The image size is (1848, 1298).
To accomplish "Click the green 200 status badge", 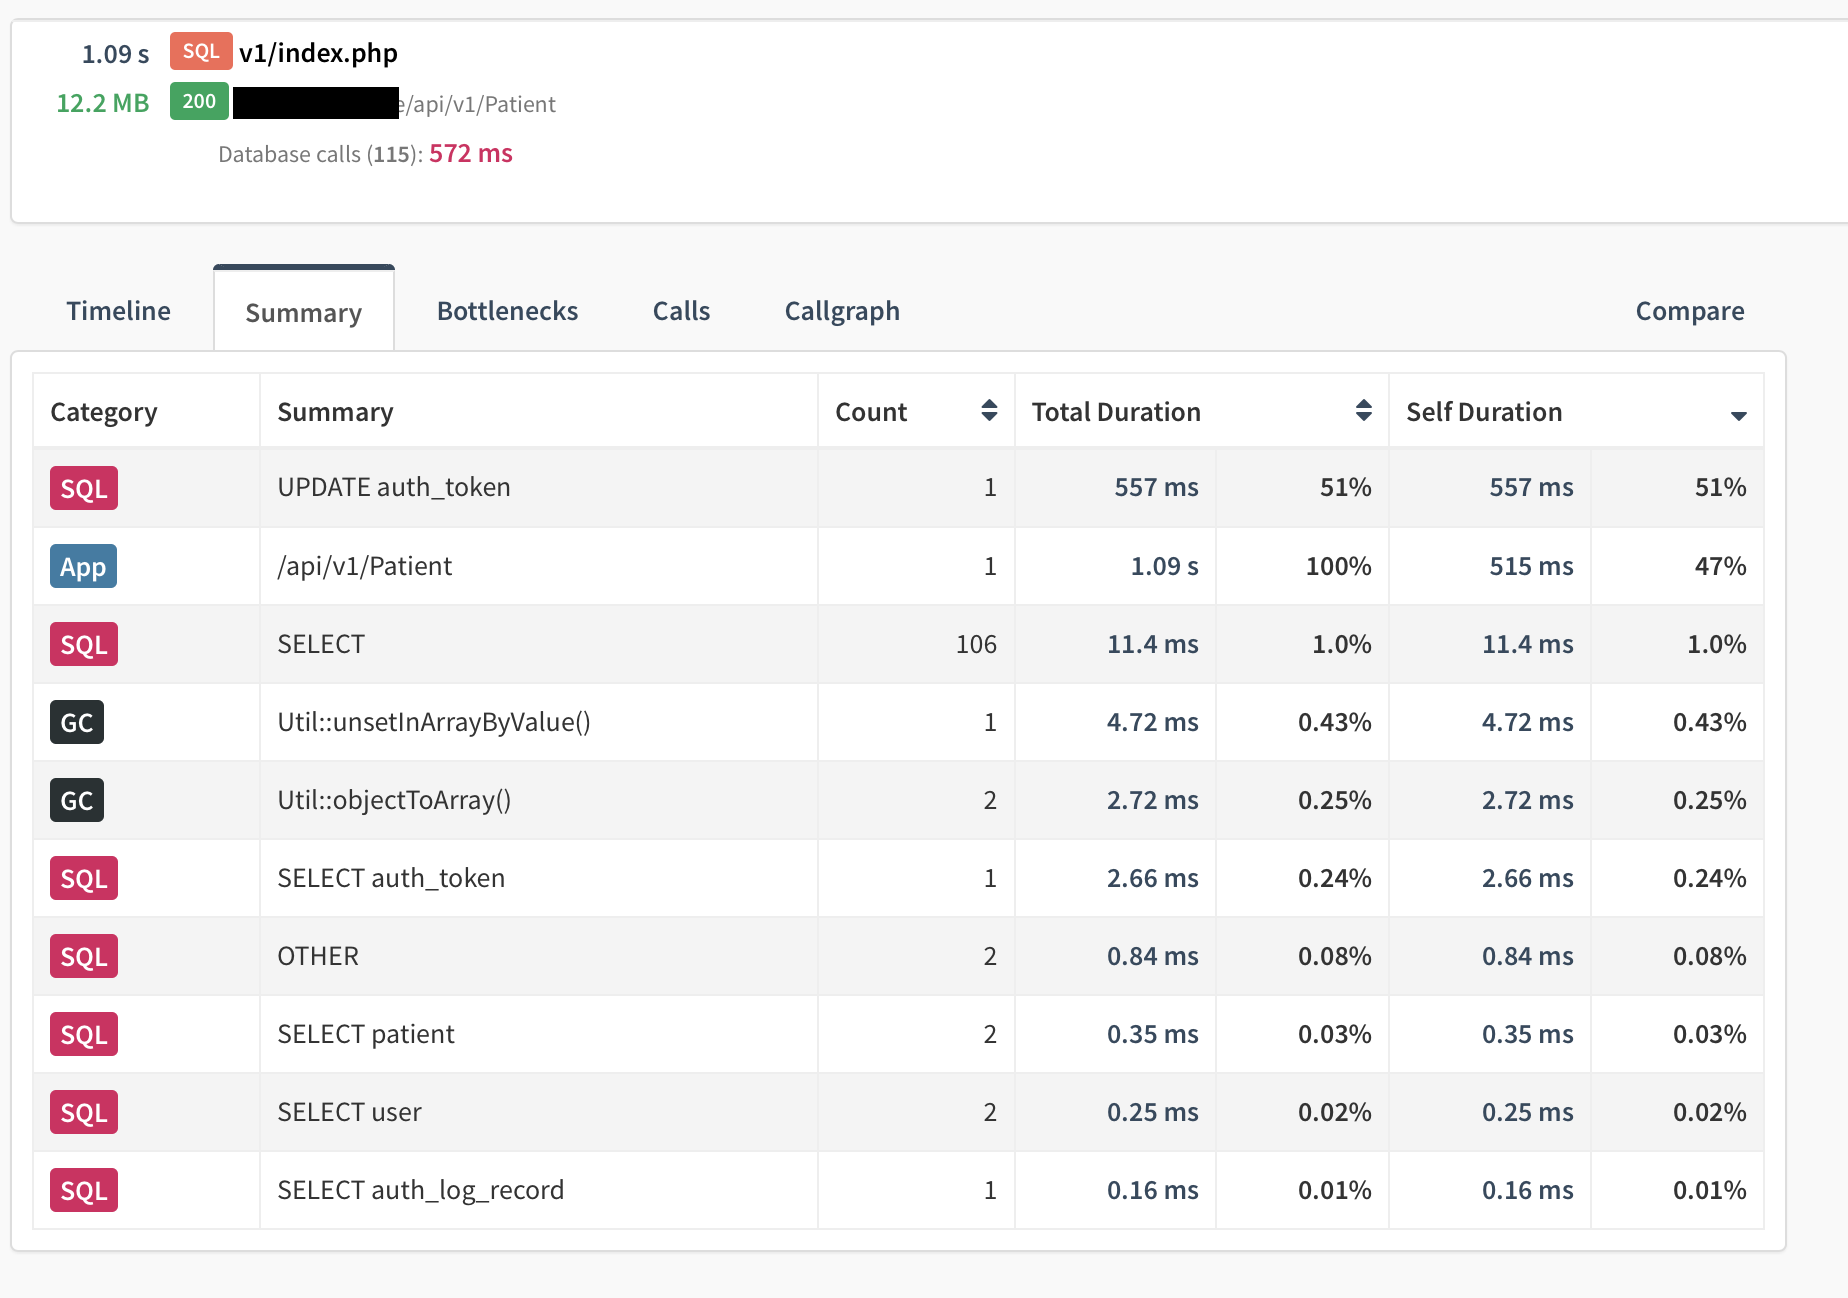I will pos(199,102).
